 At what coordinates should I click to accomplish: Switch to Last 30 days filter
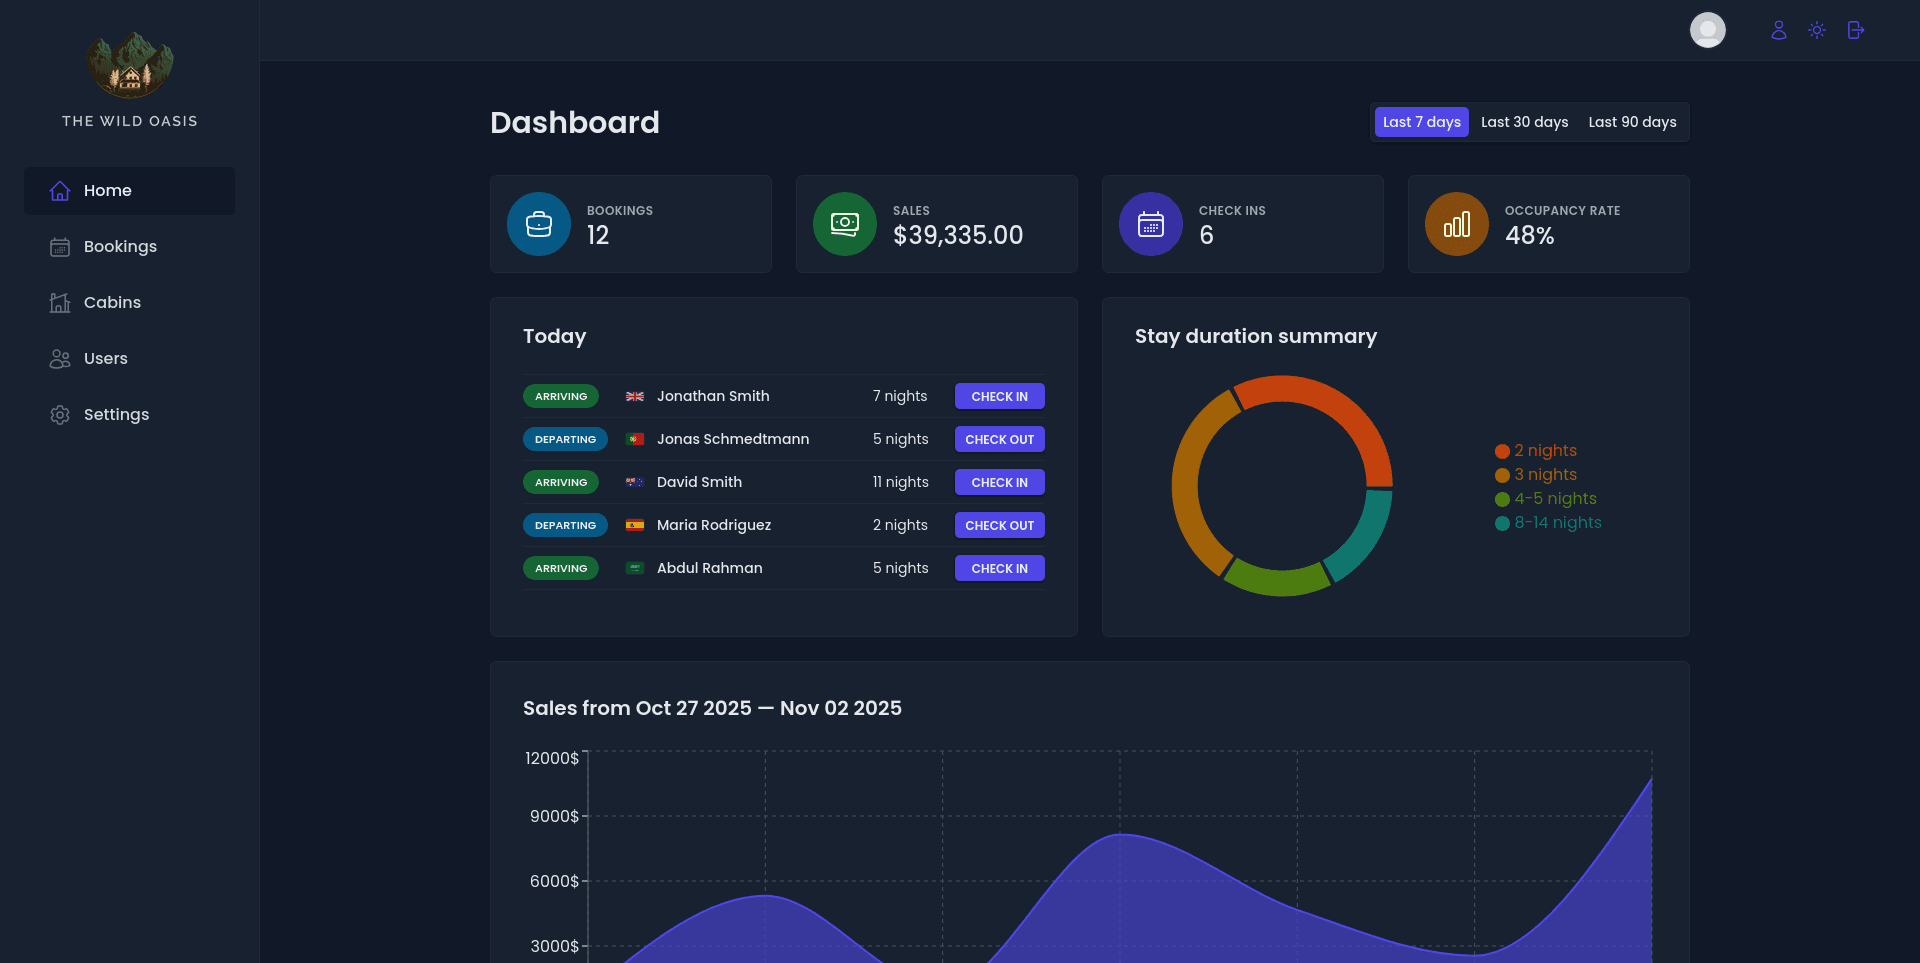point(1524,122)
